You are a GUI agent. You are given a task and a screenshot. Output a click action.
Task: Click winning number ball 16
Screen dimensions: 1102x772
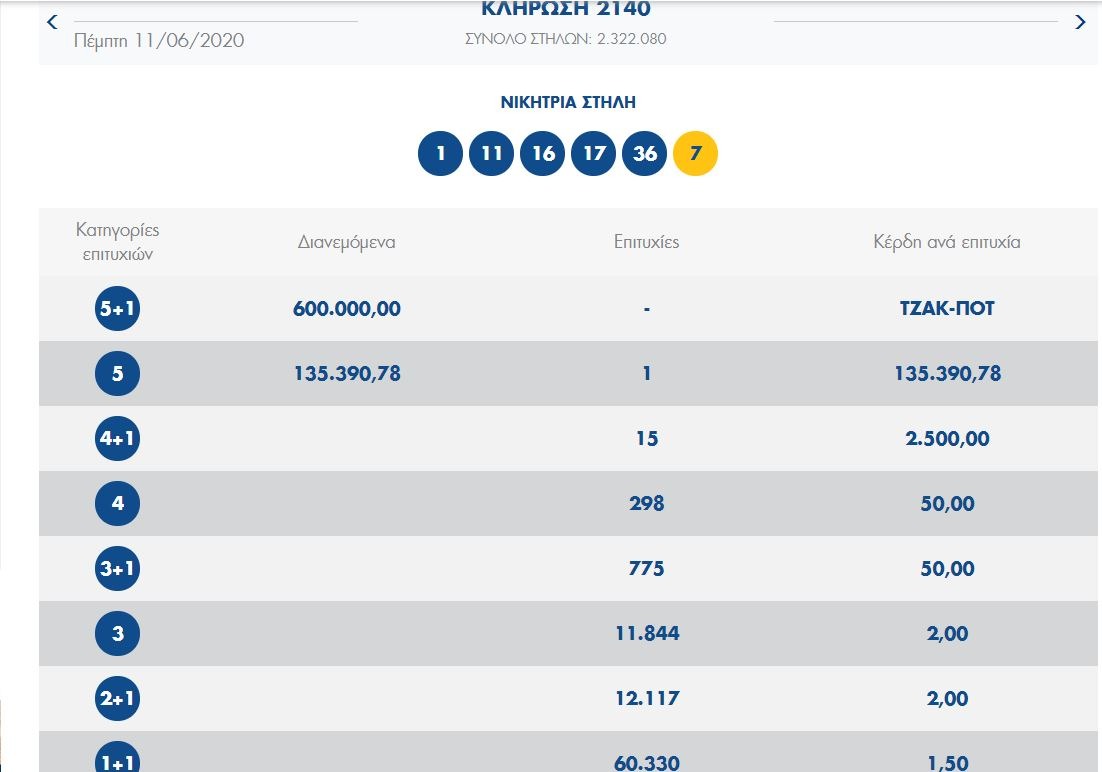click(x=543, y=154)
